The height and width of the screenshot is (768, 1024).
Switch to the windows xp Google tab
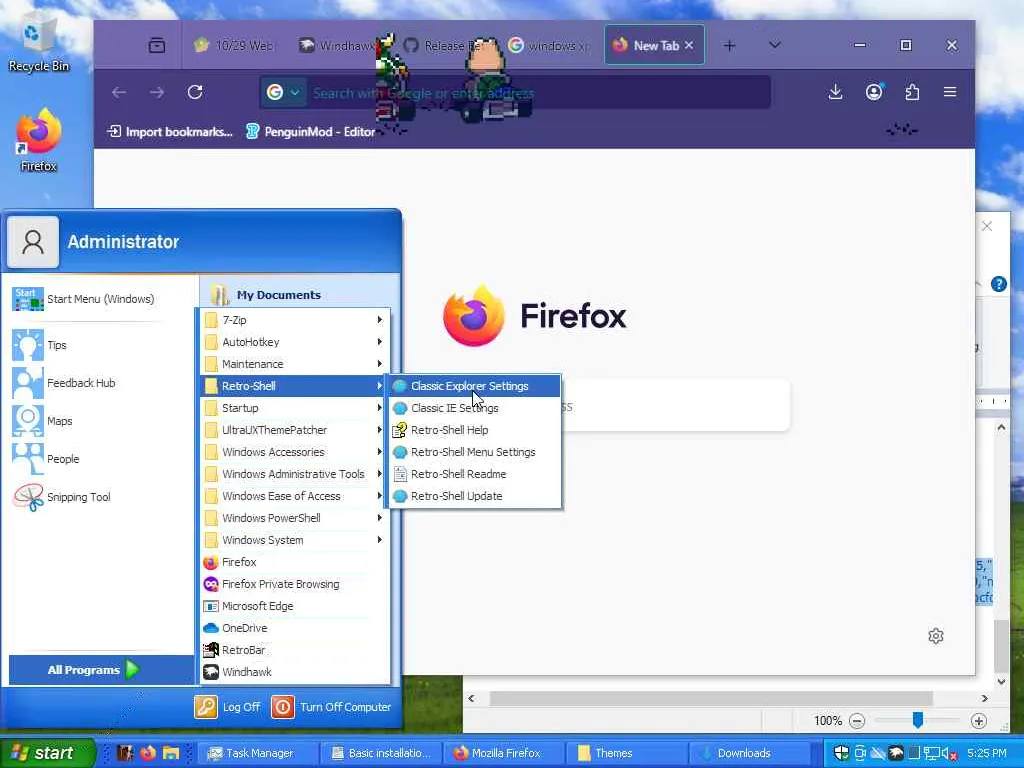[549, 46]
